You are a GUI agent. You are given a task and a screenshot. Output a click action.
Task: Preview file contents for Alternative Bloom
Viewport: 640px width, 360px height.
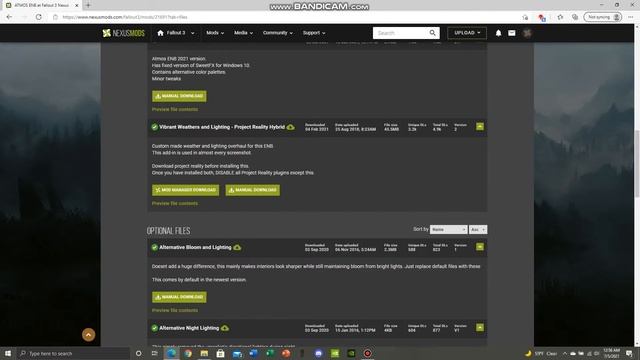[175, 310]
